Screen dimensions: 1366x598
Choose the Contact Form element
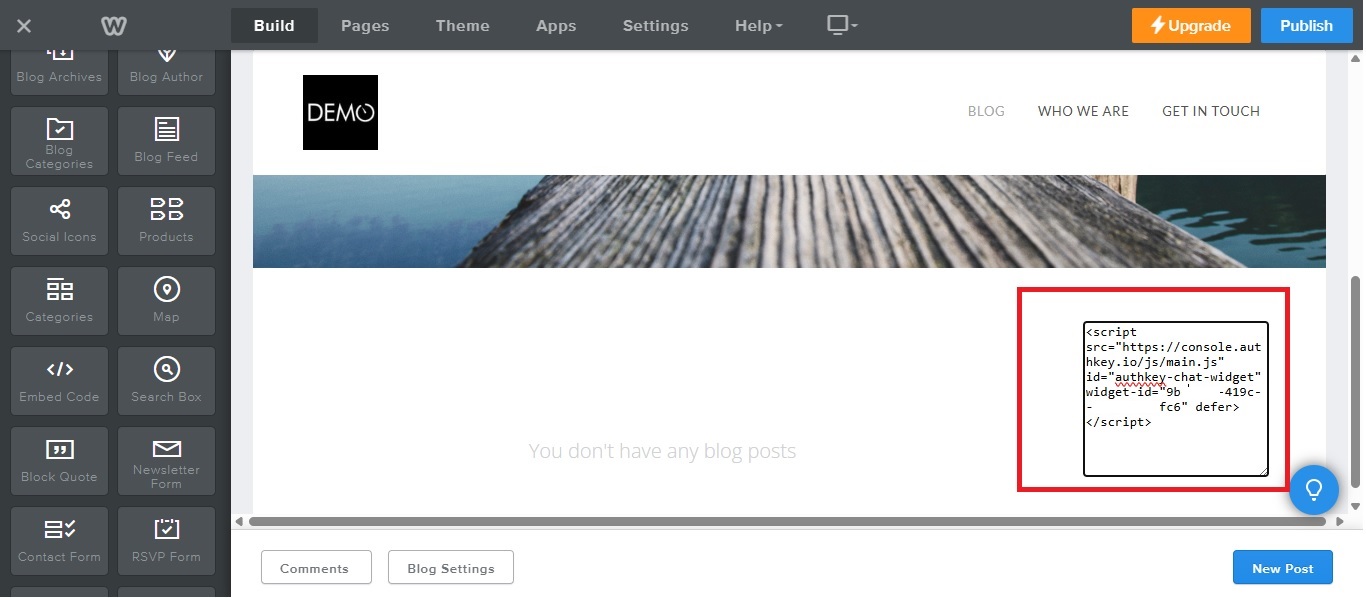tap(59, 540)
